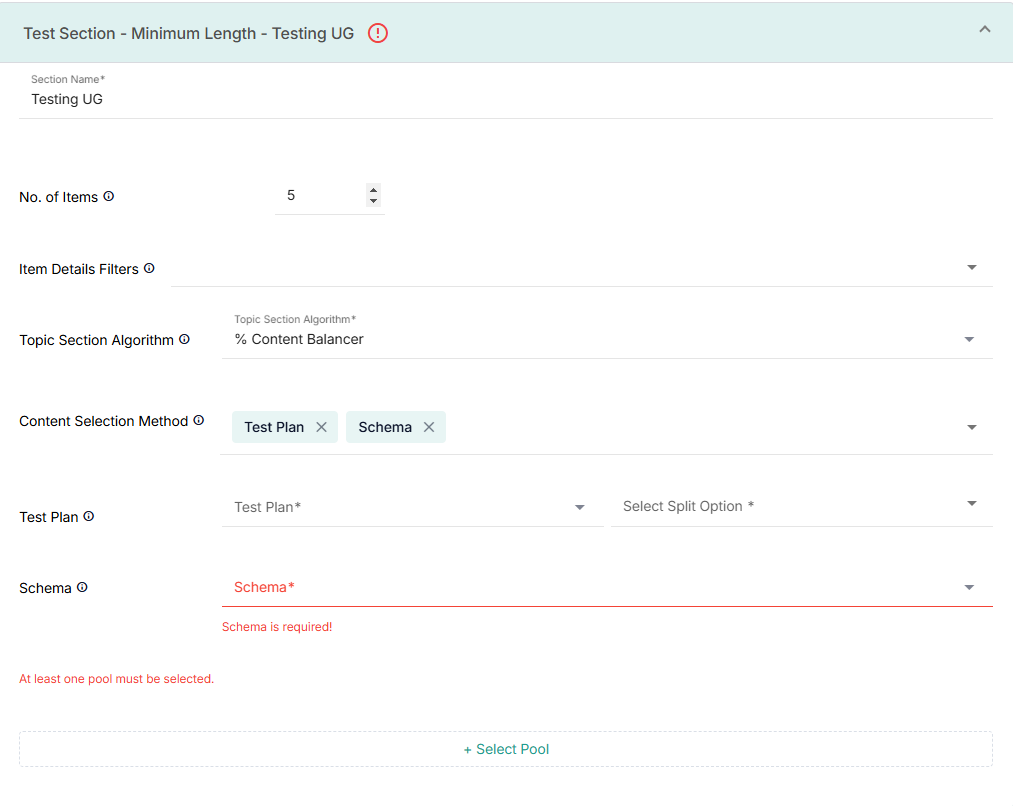
Task: Open the Item Details Filters dropdown
Action: coord(971,268)
